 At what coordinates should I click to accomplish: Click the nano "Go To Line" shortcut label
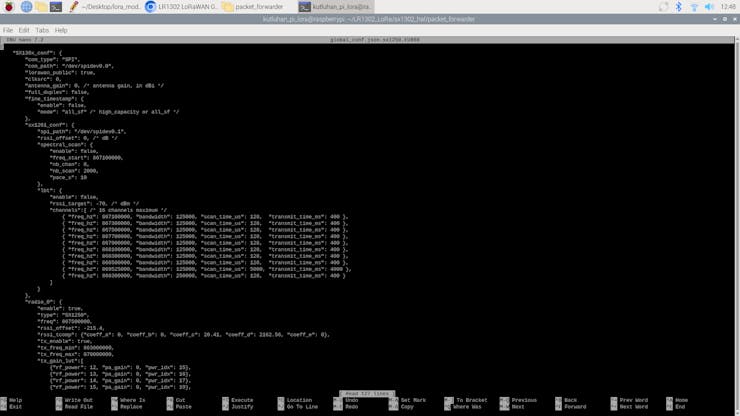pyautogui.click(x=302, y=407)
